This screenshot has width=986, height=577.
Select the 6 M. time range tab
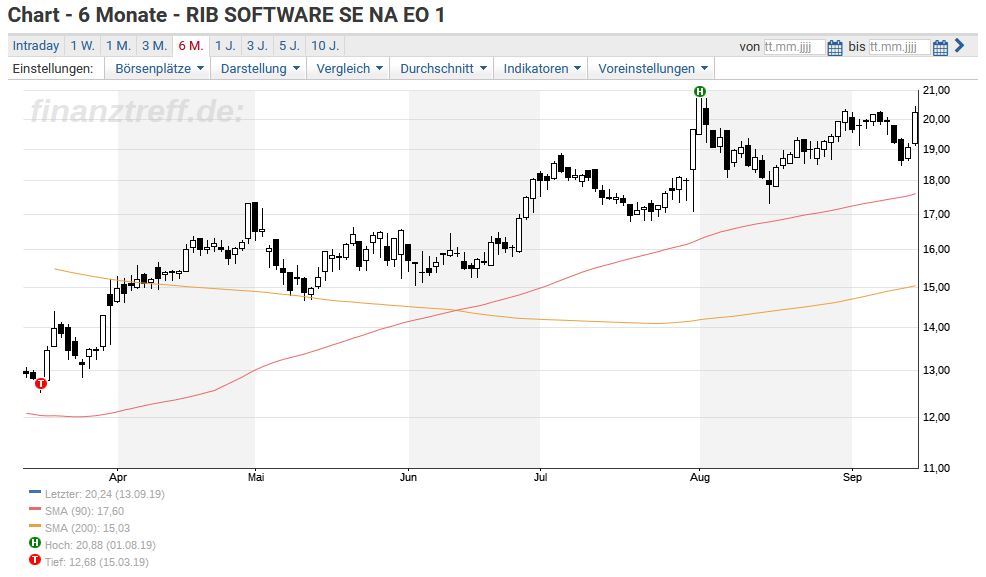coord(191,46)
